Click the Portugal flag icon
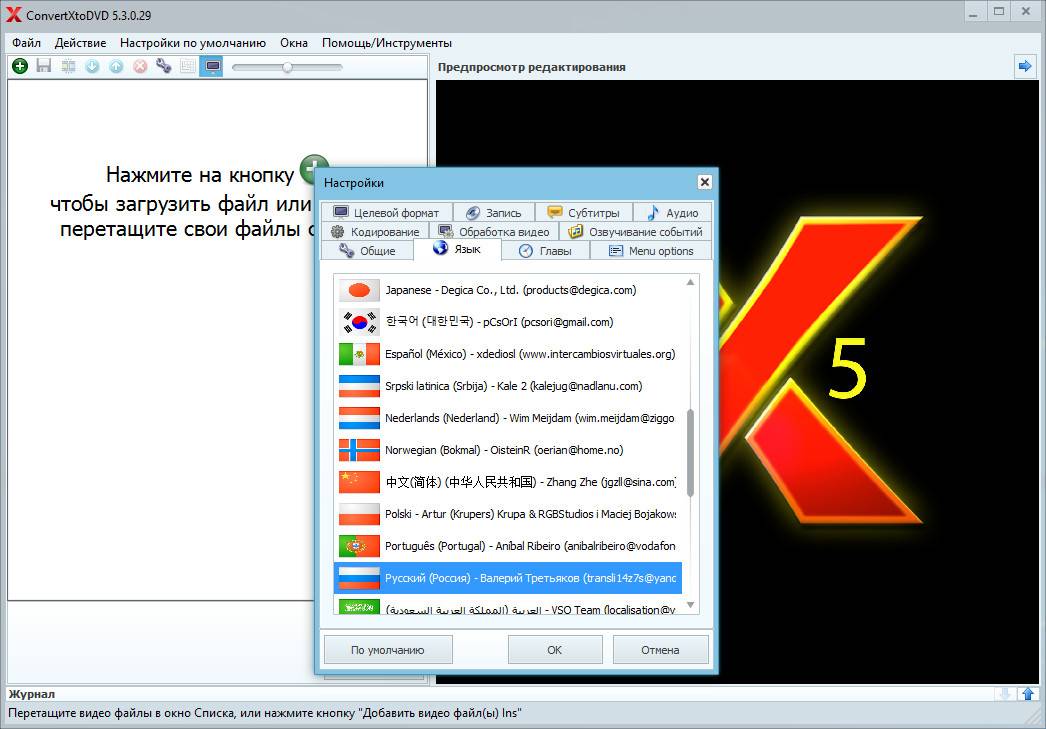Viewport: 1046px width, 729px height. (359, 546)
